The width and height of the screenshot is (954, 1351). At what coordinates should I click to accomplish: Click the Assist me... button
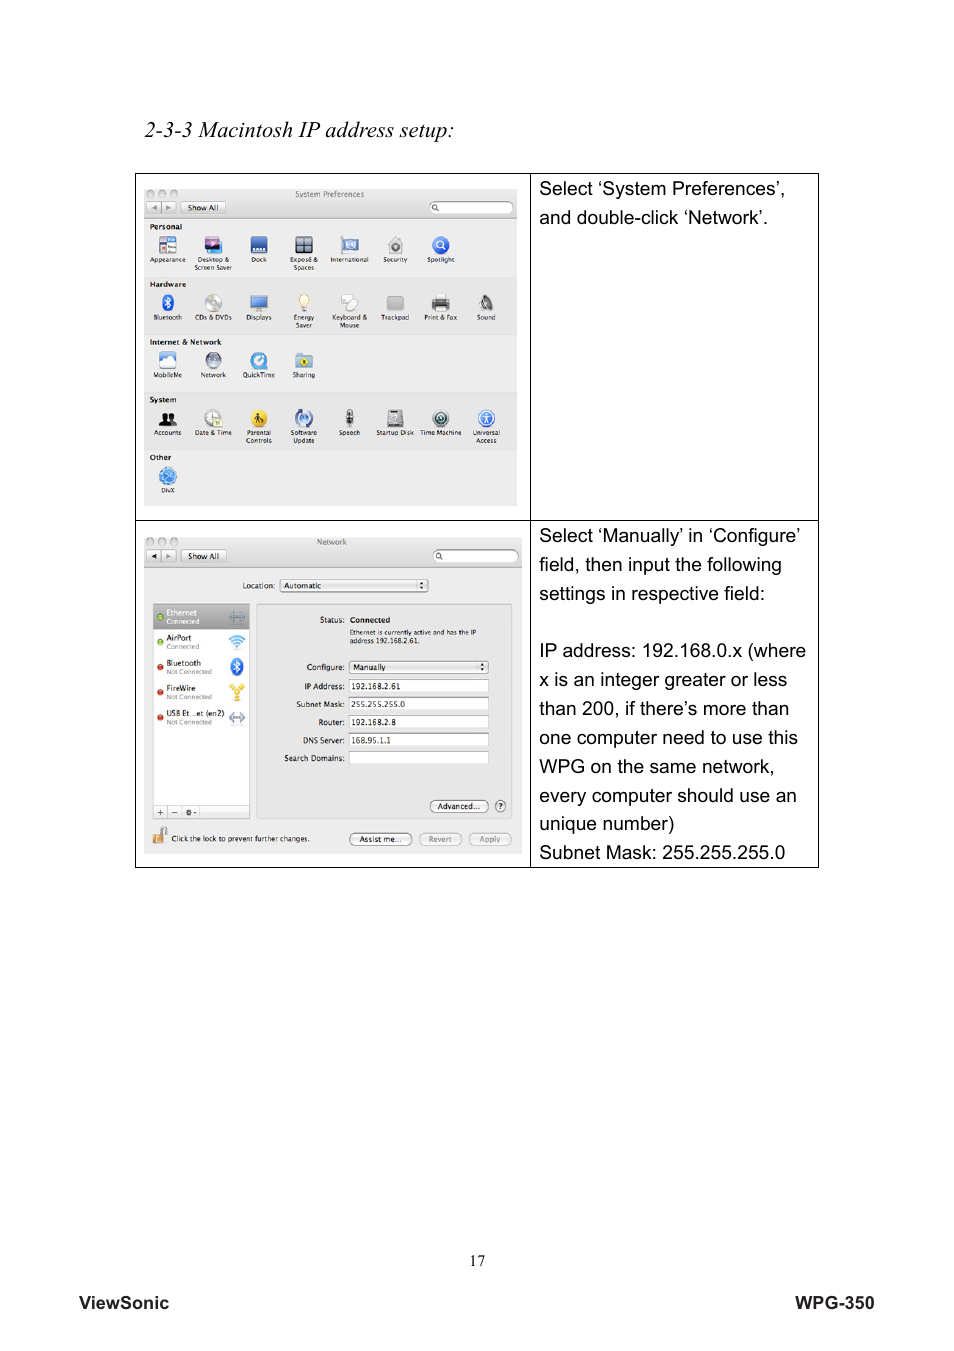click(x=380, y=839)
